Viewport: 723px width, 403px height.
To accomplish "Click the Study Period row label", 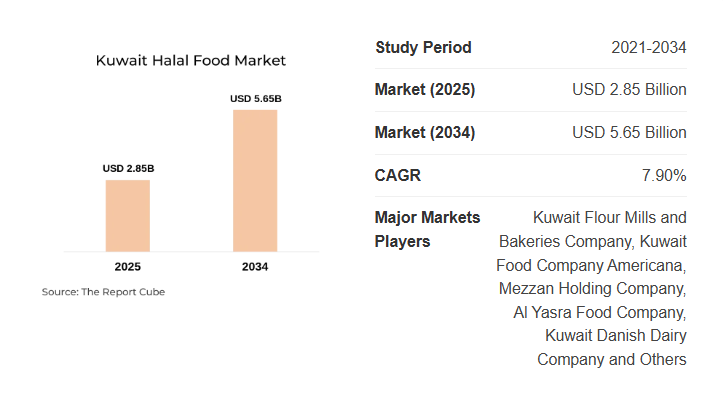I will click(x=423, y=47).
